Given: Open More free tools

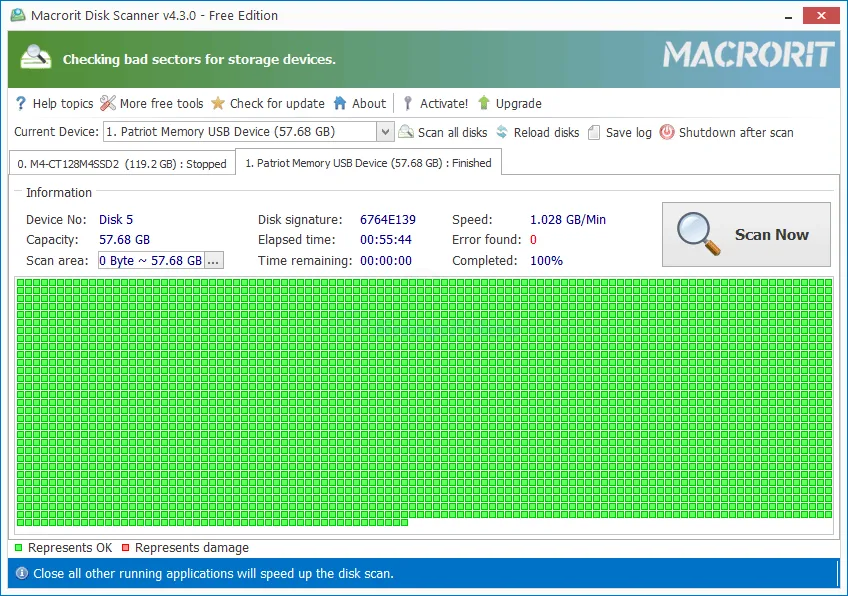Looking at the screenshot, I should pos(162,103).
